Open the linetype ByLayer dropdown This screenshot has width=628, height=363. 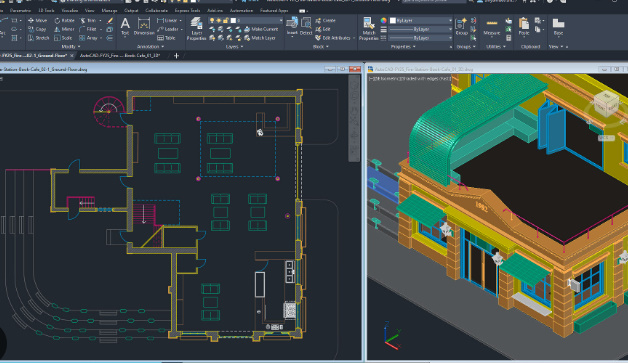point(421,38)
